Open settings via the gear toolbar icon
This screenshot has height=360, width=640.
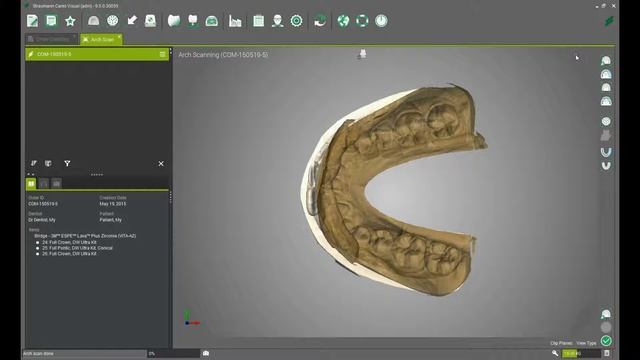[x=297, y=21]
